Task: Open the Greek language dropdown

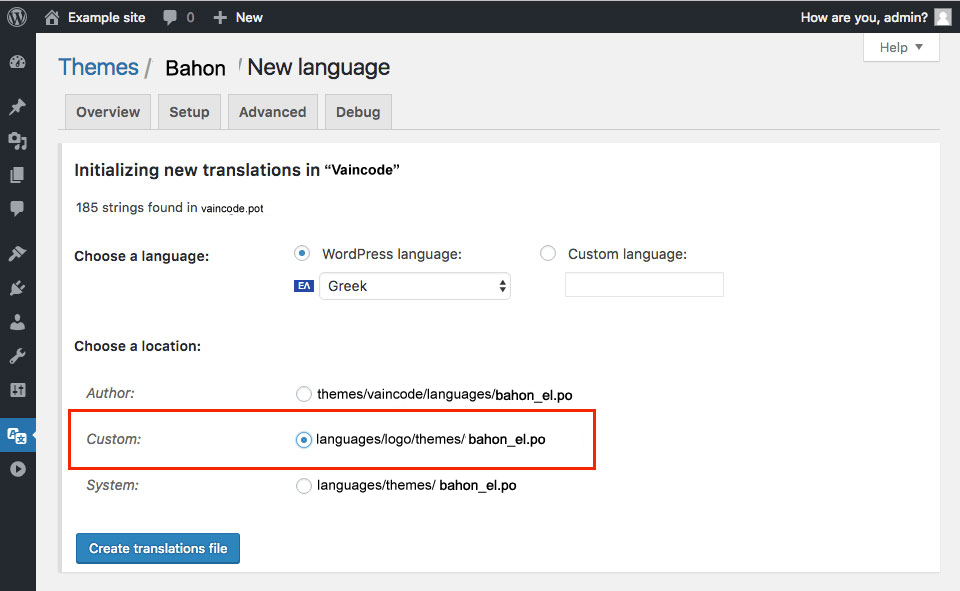Action: 414,286
